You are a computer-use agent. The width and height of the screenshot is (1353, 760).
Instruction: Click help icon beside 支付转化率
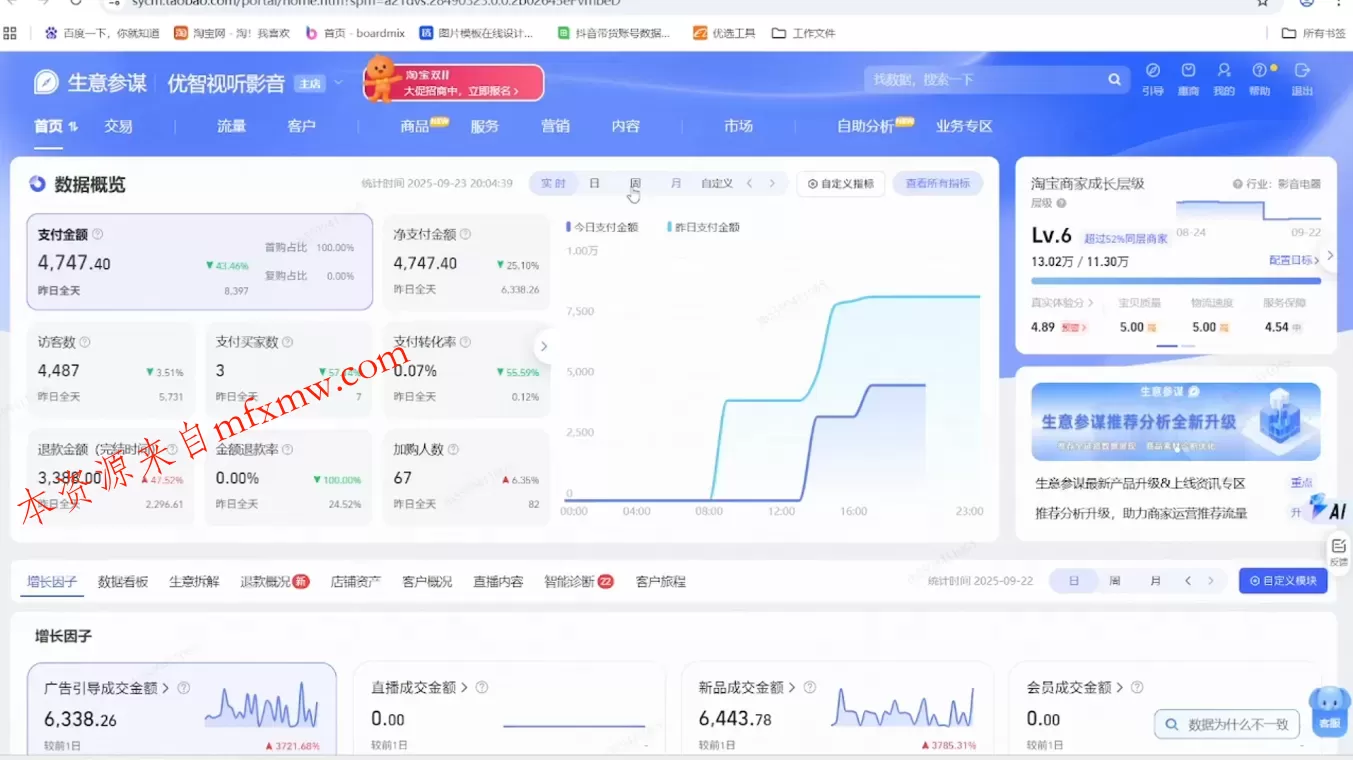(465, 342)
